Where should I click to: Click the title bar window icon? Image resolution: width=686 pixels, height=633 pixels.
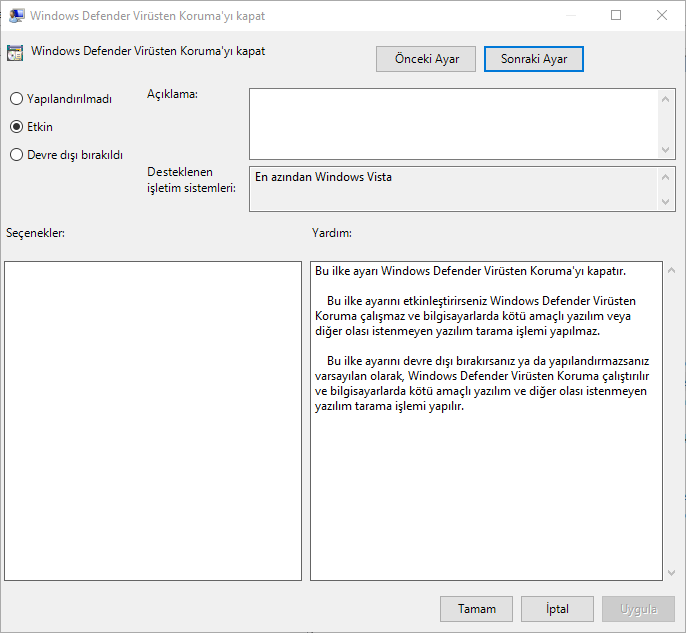tap(16, 16)
